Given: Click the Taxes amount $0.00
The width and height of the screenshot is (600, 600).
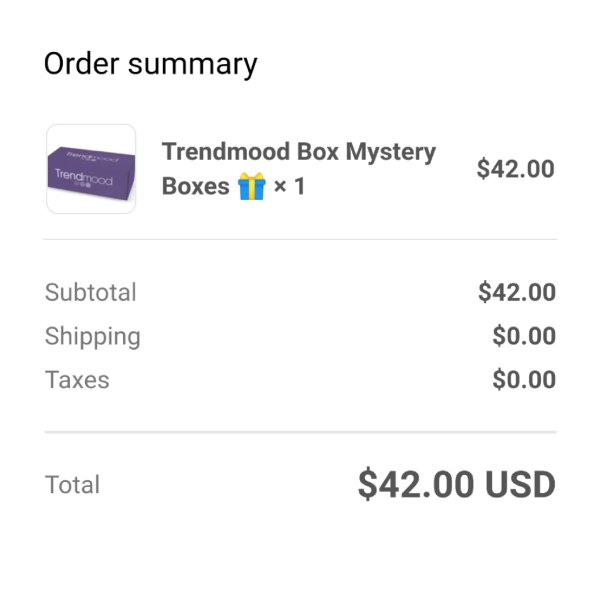Looking at the screenshot, I should click(x=524, y=380).
